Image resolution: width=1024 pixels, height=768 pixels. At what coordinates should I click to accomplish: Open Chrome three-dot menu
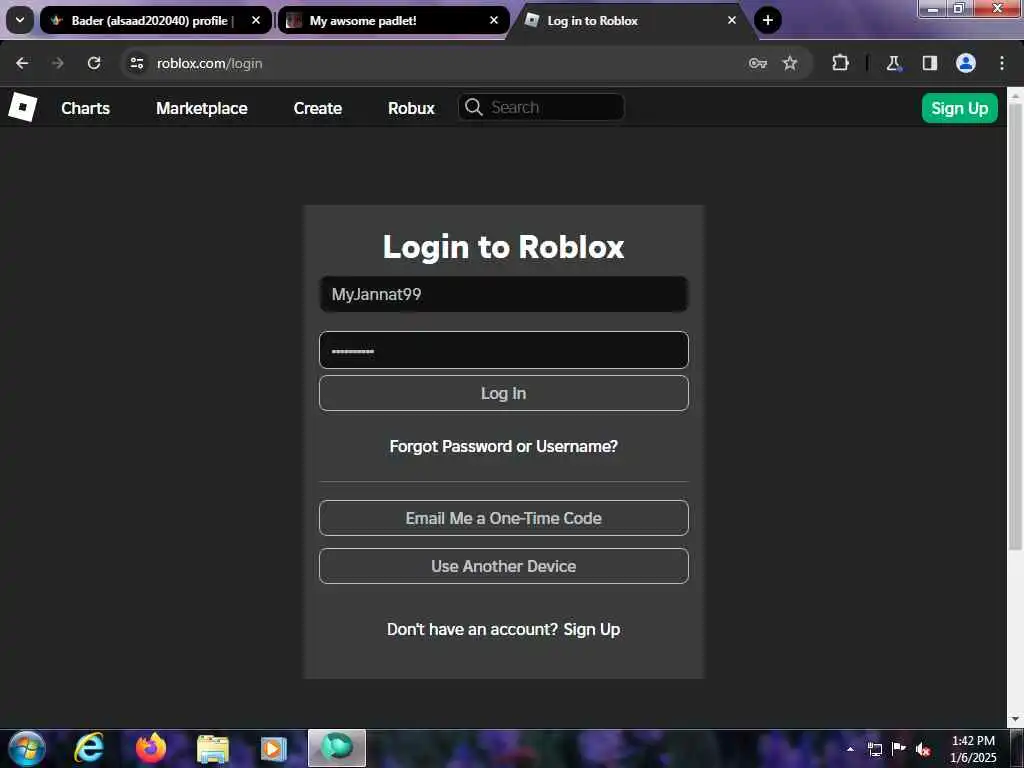click(x=1002, y=63)
